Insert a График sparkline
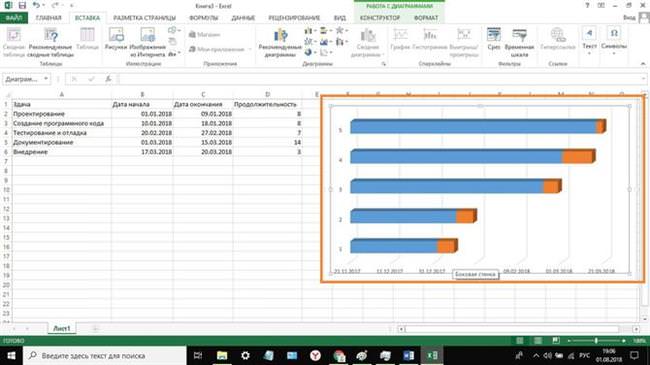This screenshot has height=365, width=650. click(x=400, y=39)
